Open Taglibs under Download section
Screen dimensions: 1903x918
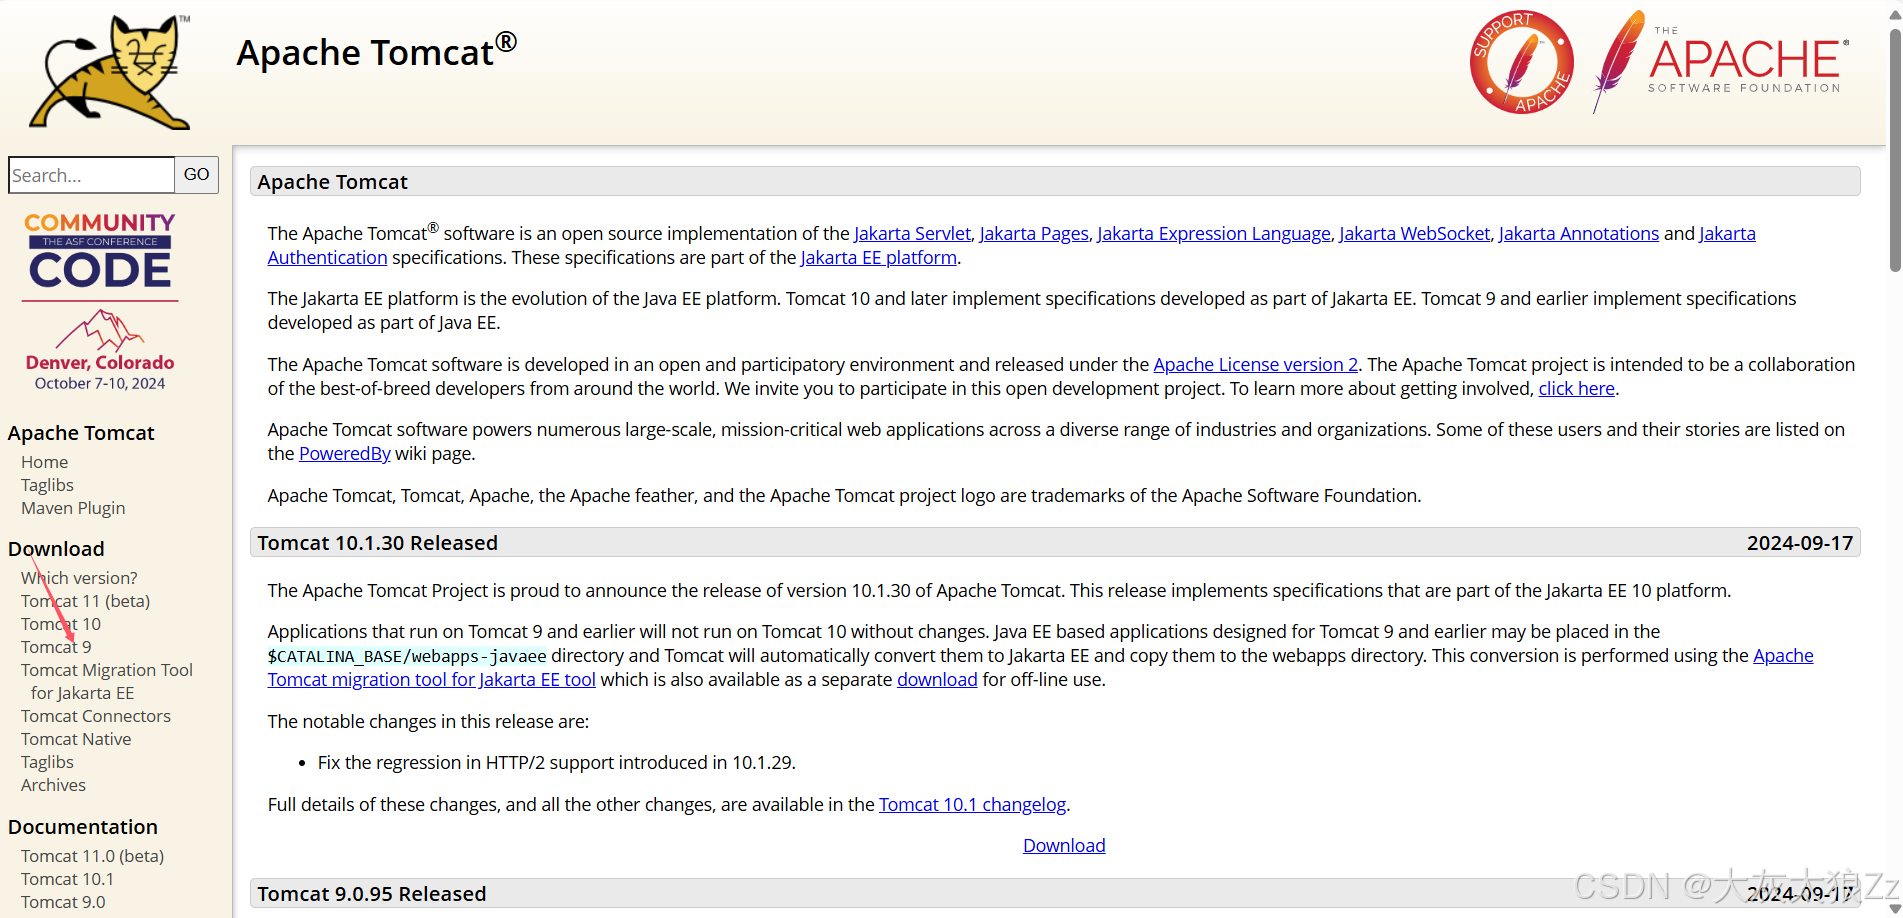(x=47, y=762)
